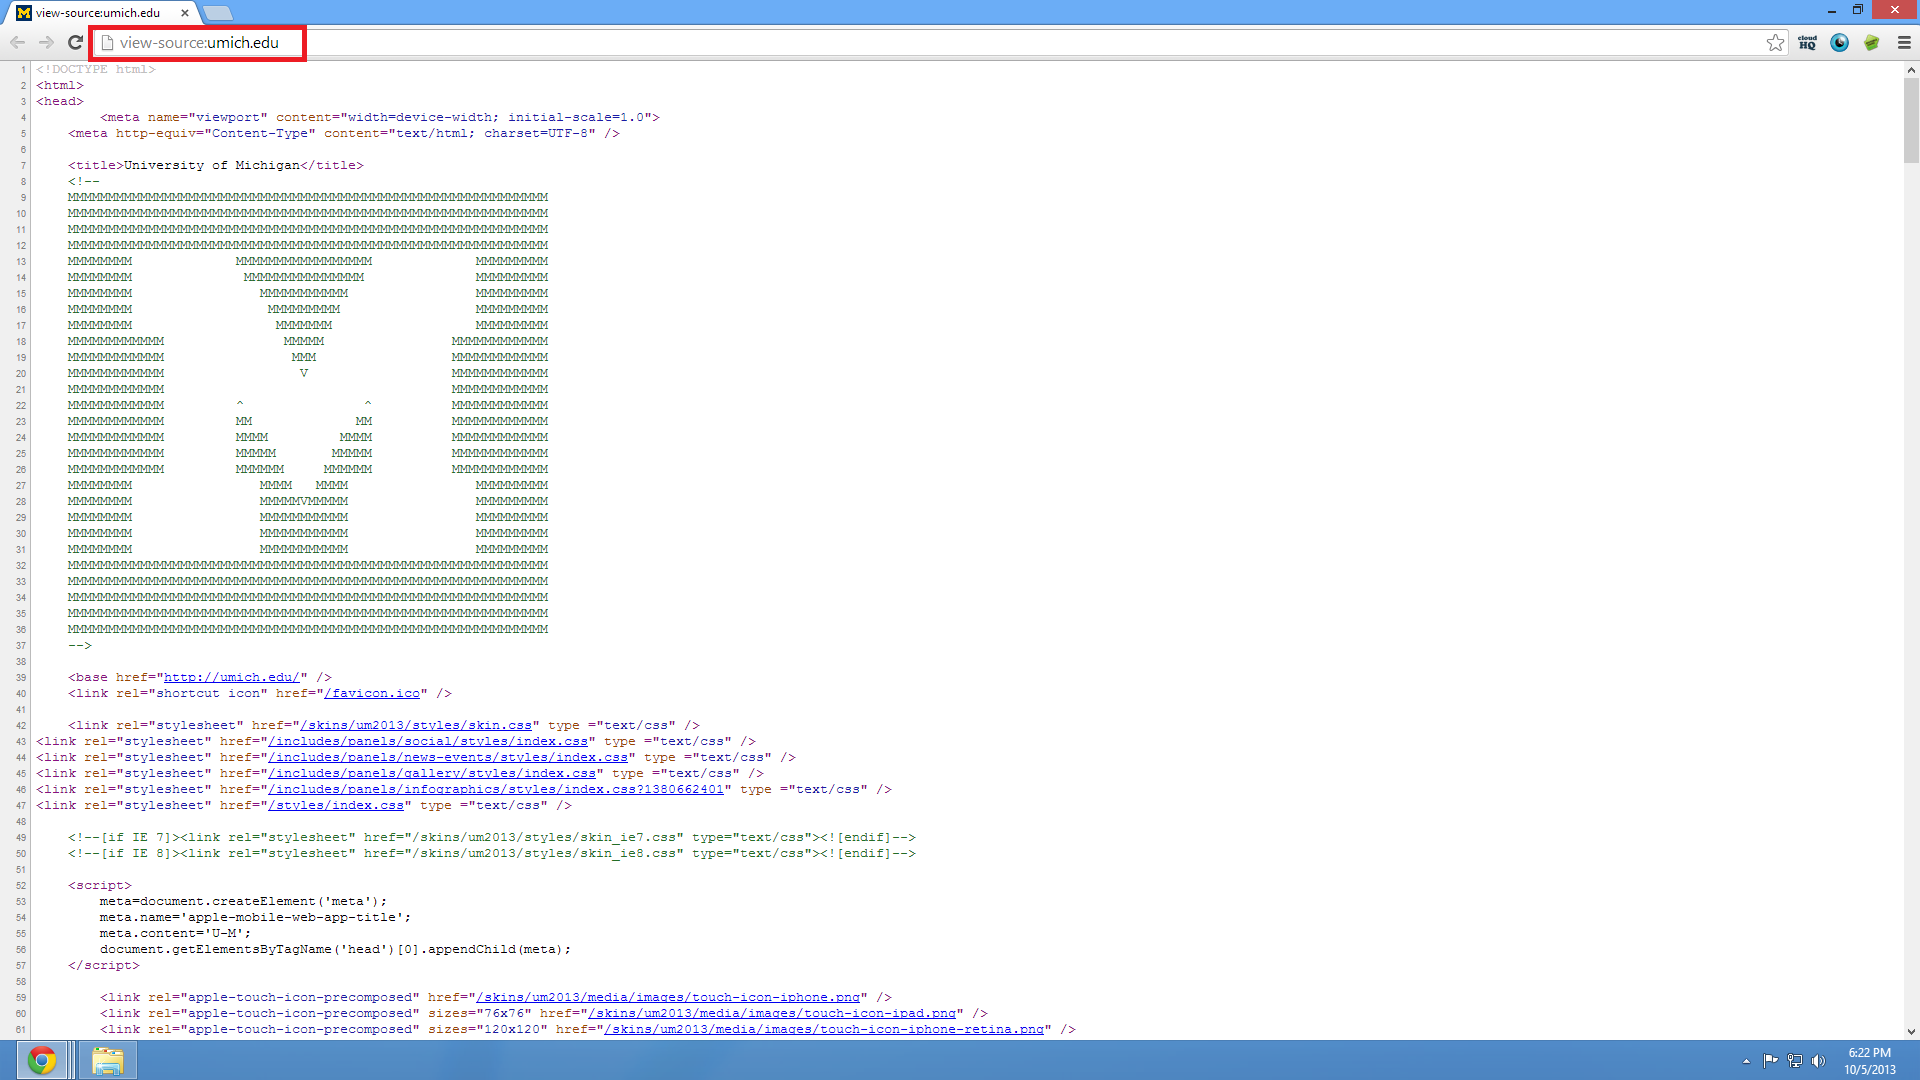Click the green tag extension icon
Viewport: 1920px width, 1080px height.
1871,42
